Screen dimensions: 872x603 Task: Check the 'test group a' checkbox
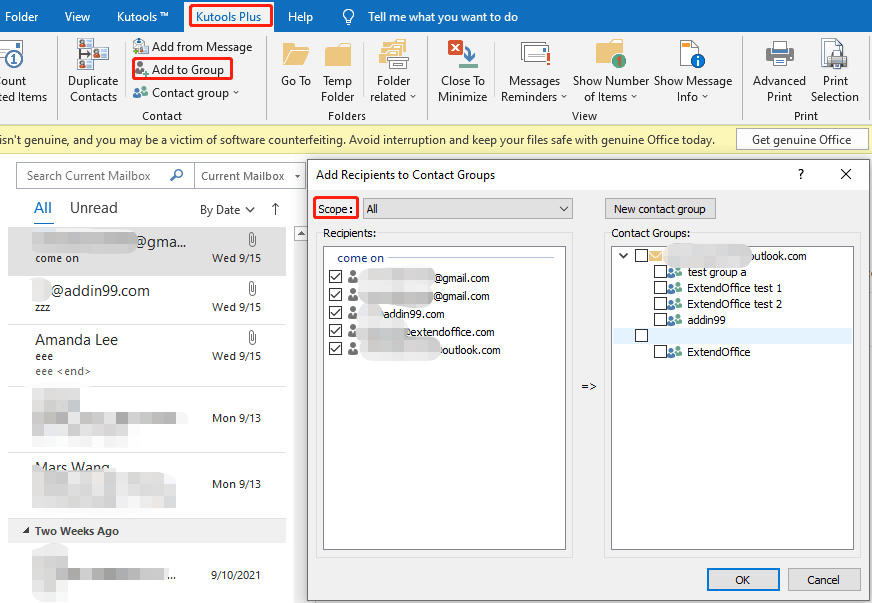click(x=661, y=272)
